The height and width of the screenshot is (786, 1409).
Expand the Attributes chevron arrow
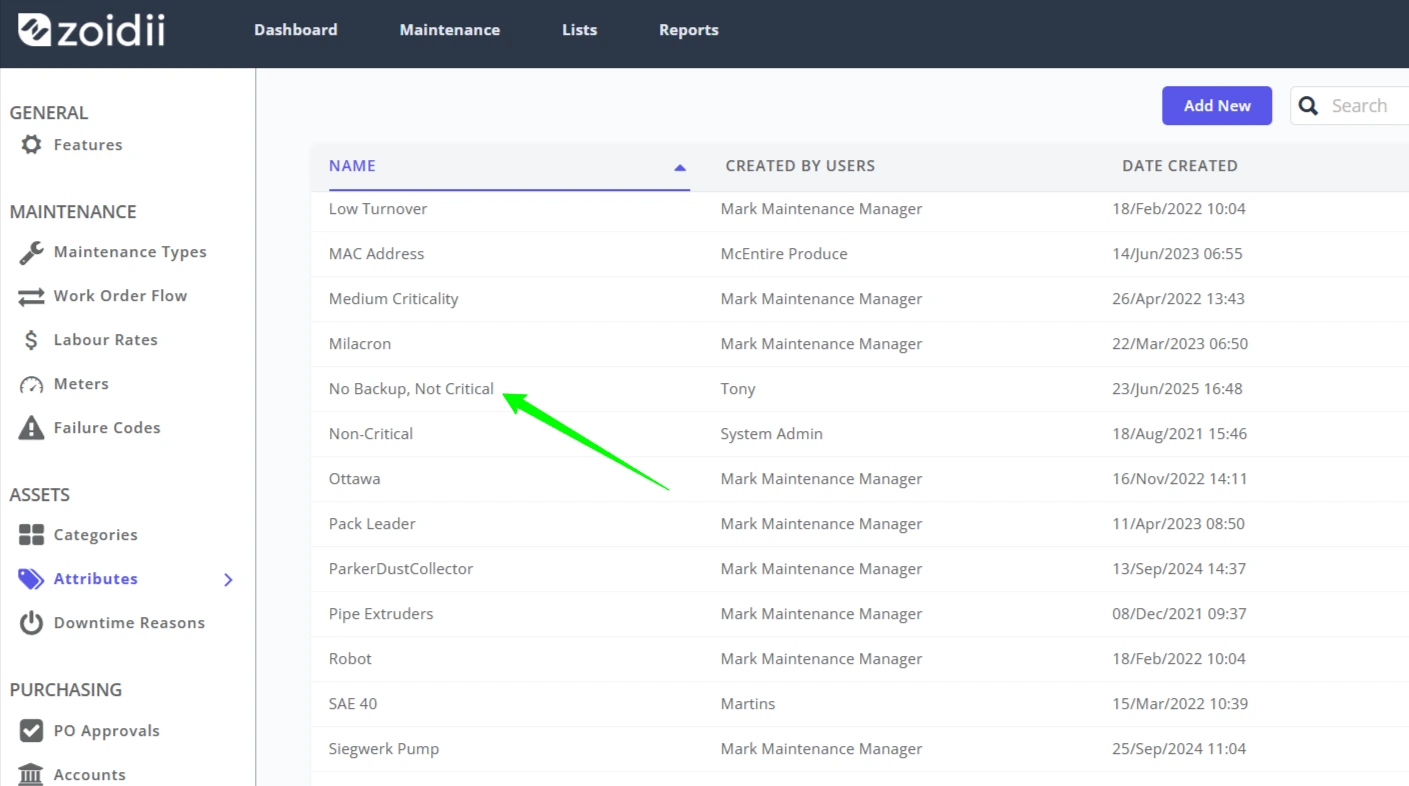(x=228, y=580)
